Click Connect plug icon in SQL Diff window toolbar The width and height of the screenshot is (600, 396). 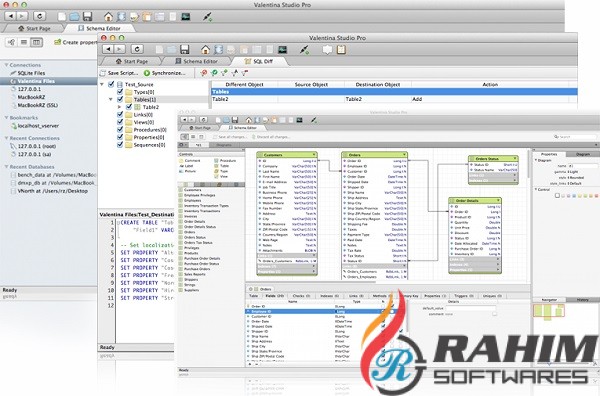point(304,49)
